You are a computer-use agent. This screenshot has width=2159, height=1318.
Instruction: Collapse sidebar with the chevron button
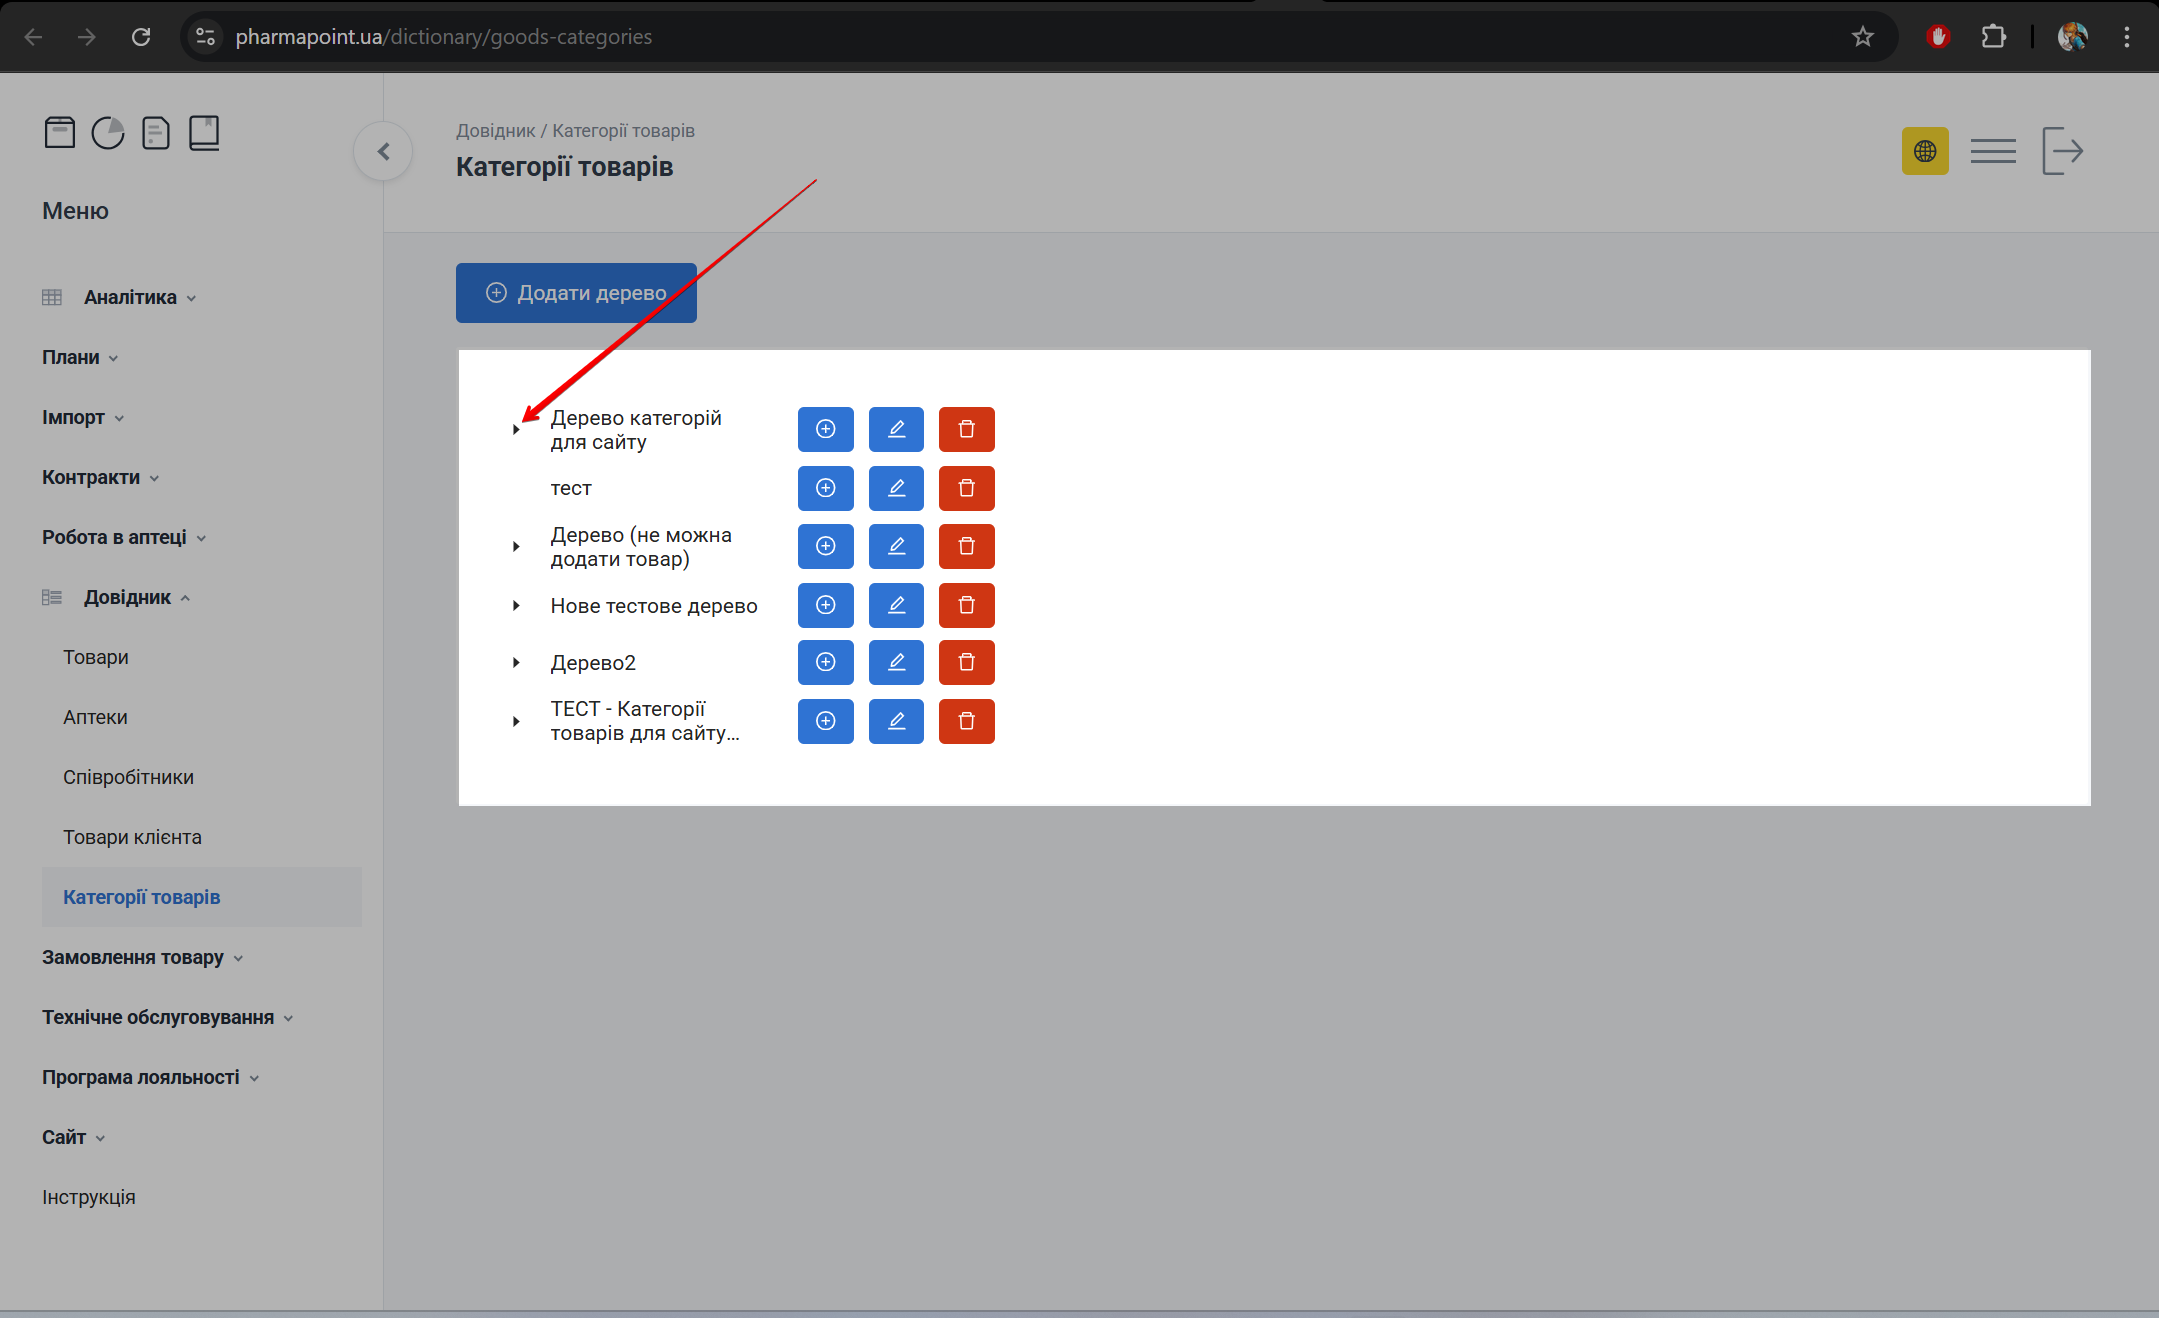383,151
